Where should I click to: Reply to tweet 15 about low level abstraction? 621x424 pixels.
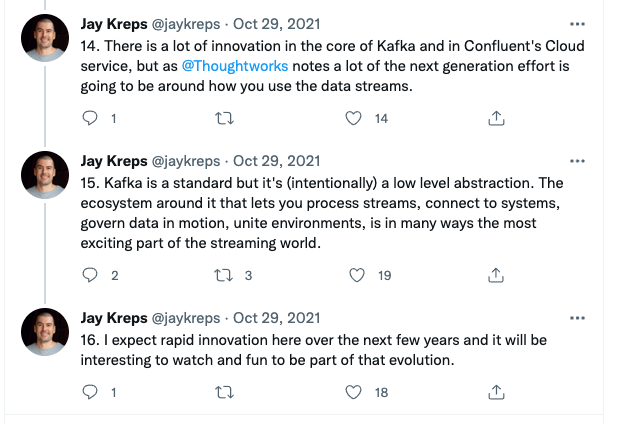(90, 275)
